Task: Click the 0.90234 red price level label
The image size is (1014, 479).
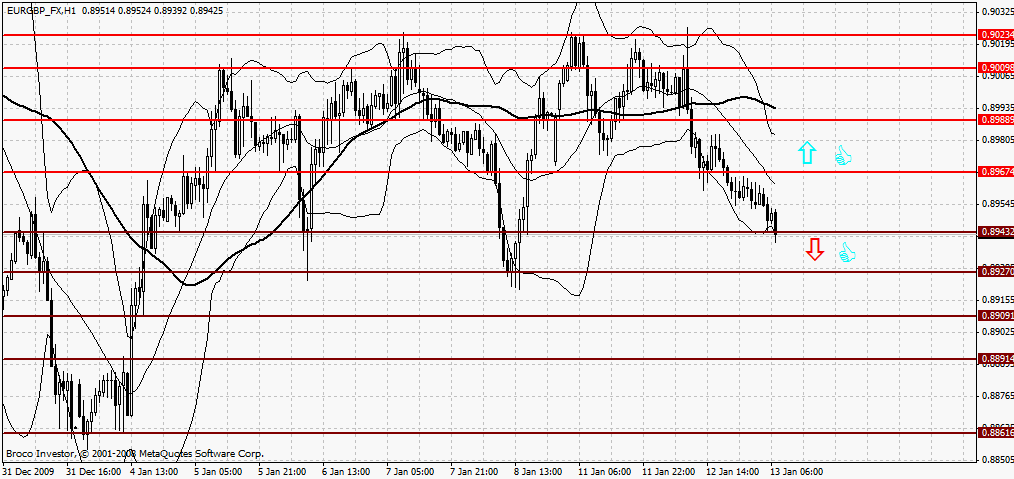Action: tap(997, 35)
